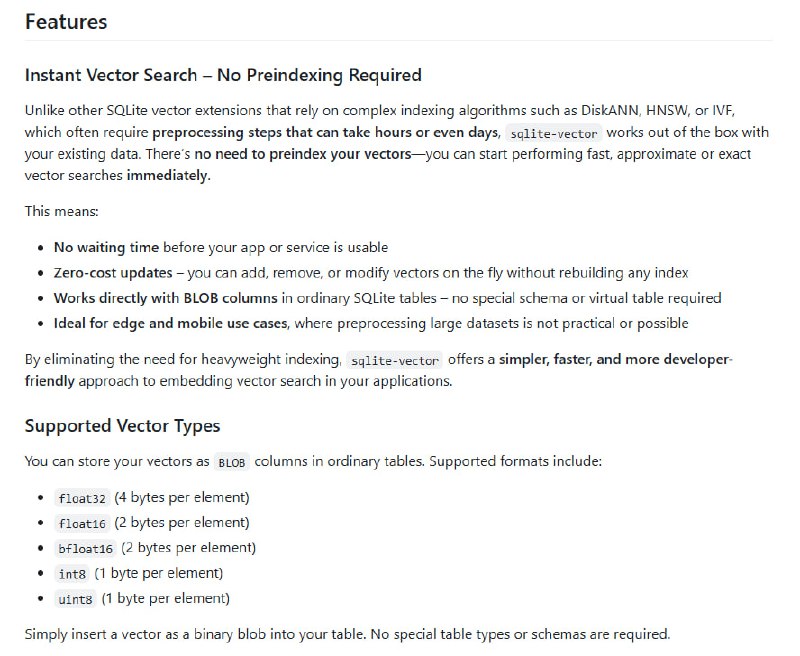Viewport: 800px width, 656px height.
Task: Click the Features heading
Action: click(x=66, y=21)
